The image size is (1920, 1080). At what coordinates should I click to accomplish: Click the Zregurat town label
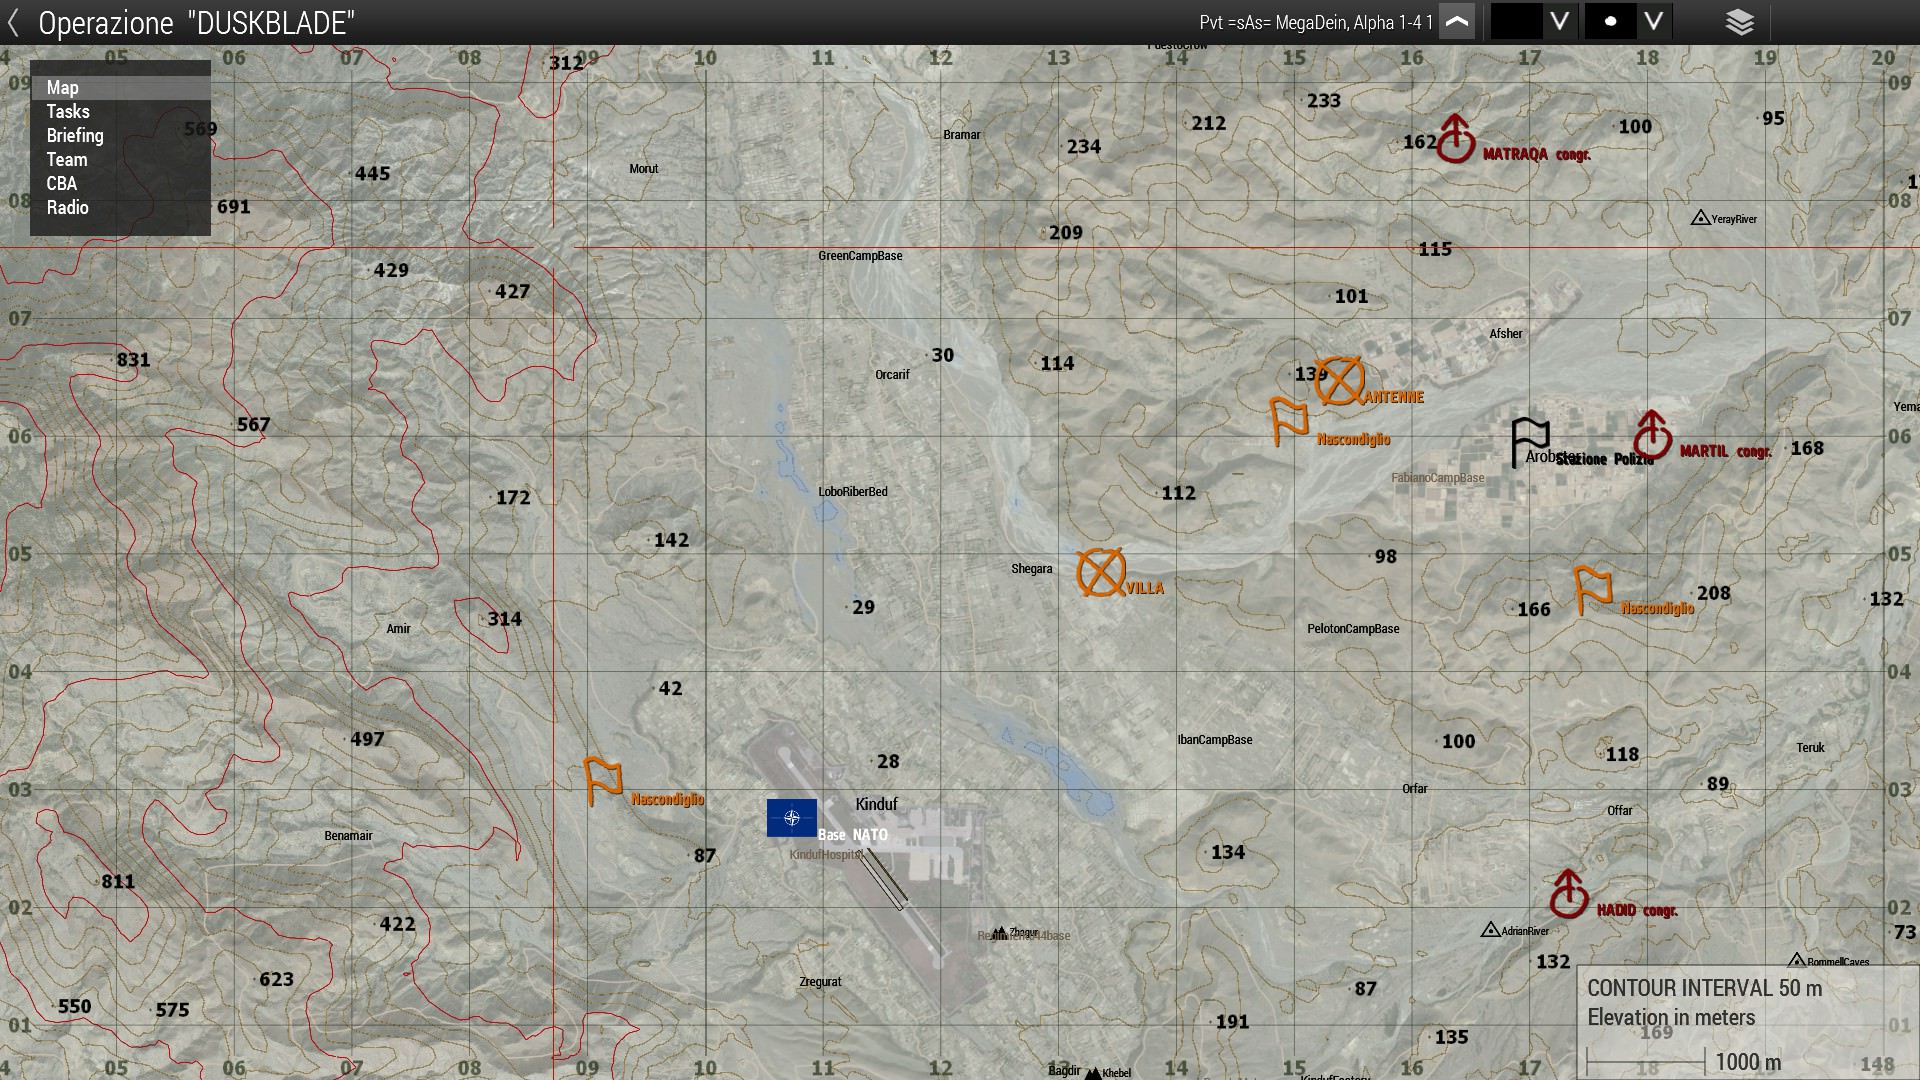[820, 982]
